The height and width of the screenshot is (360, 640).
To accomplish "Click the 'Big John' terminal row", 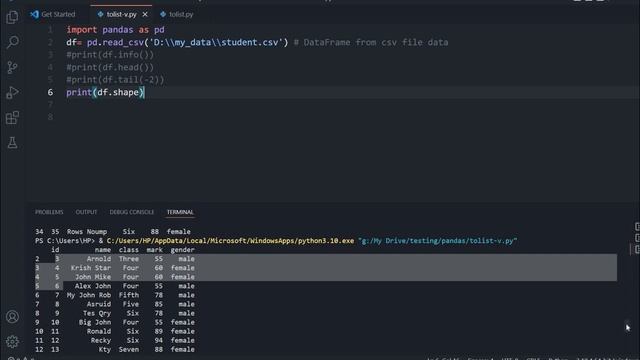I will click(x=115, y=322).
